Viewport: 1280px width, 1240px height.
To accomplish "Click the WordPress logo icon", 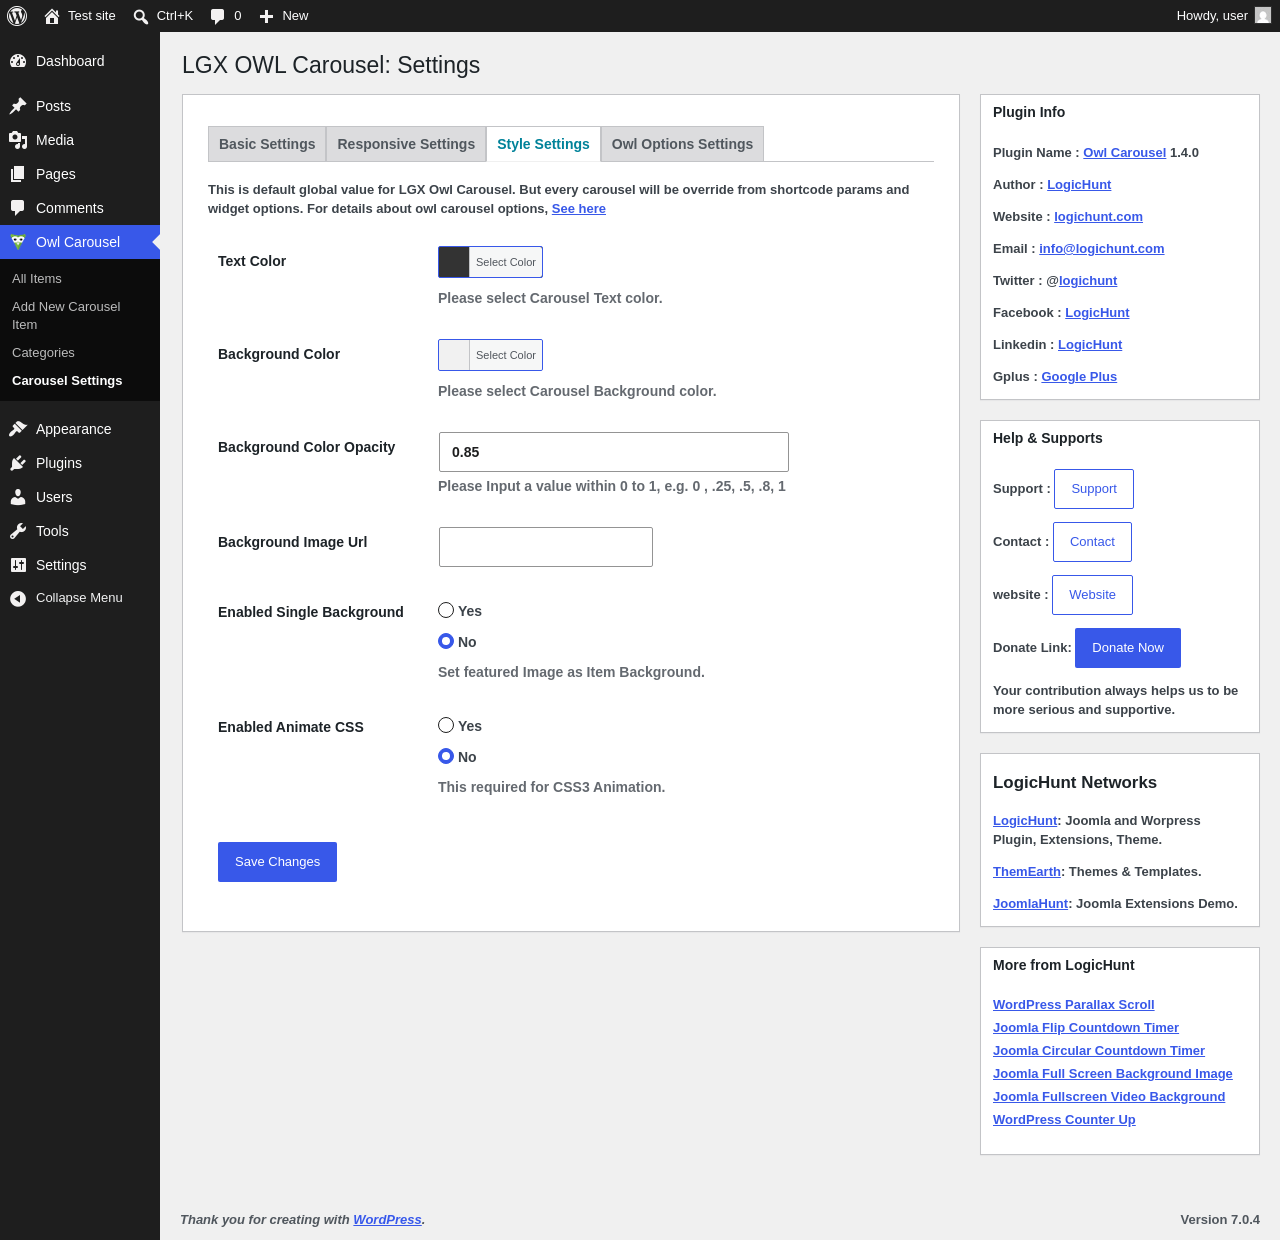I will 17,16.
